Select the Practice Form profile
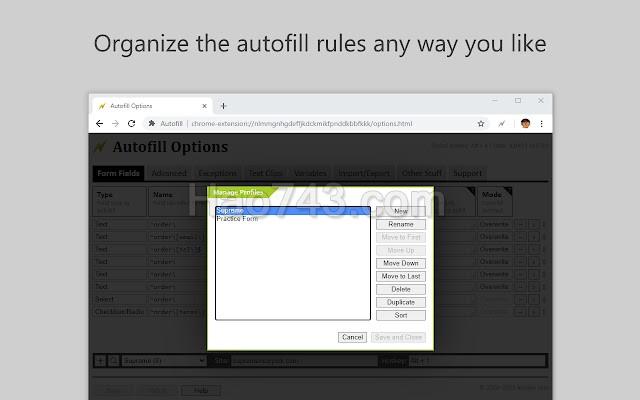The height and width of the screenshot is (400, 640). point(293,219)
